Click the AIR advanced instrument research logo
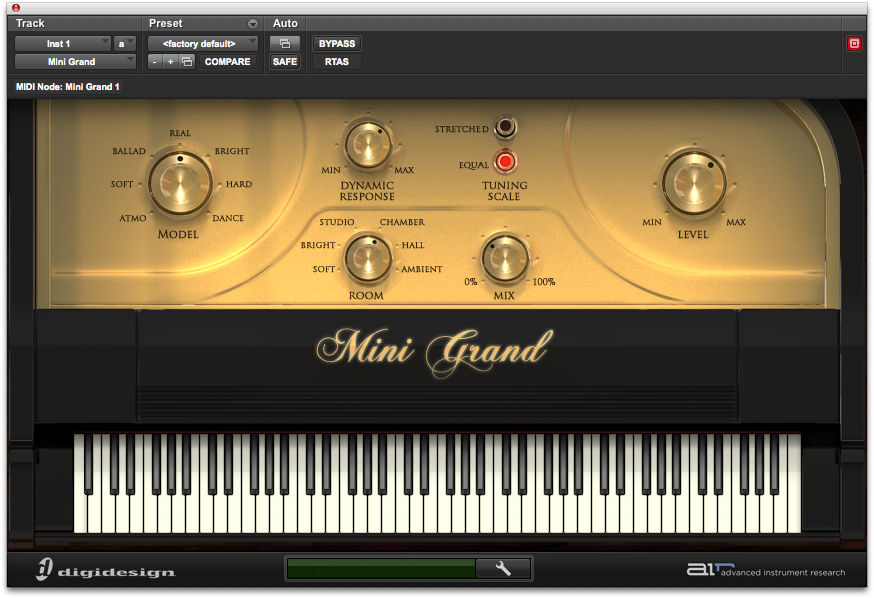The image size is (874, 598). 766,570
